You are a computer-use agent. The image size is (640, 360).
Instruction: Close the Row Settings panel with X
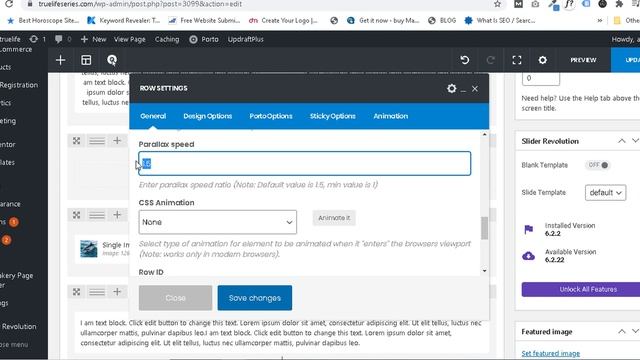coord(475,89)
